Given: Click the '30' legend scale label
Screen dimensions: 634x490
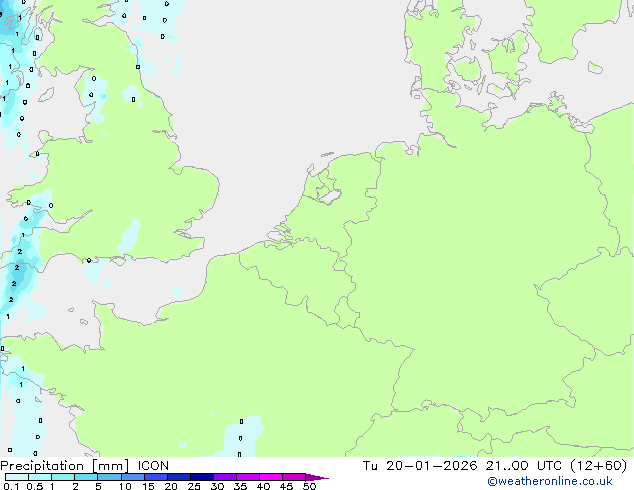Looking at the screenshot, I should (x=217, y=486).
